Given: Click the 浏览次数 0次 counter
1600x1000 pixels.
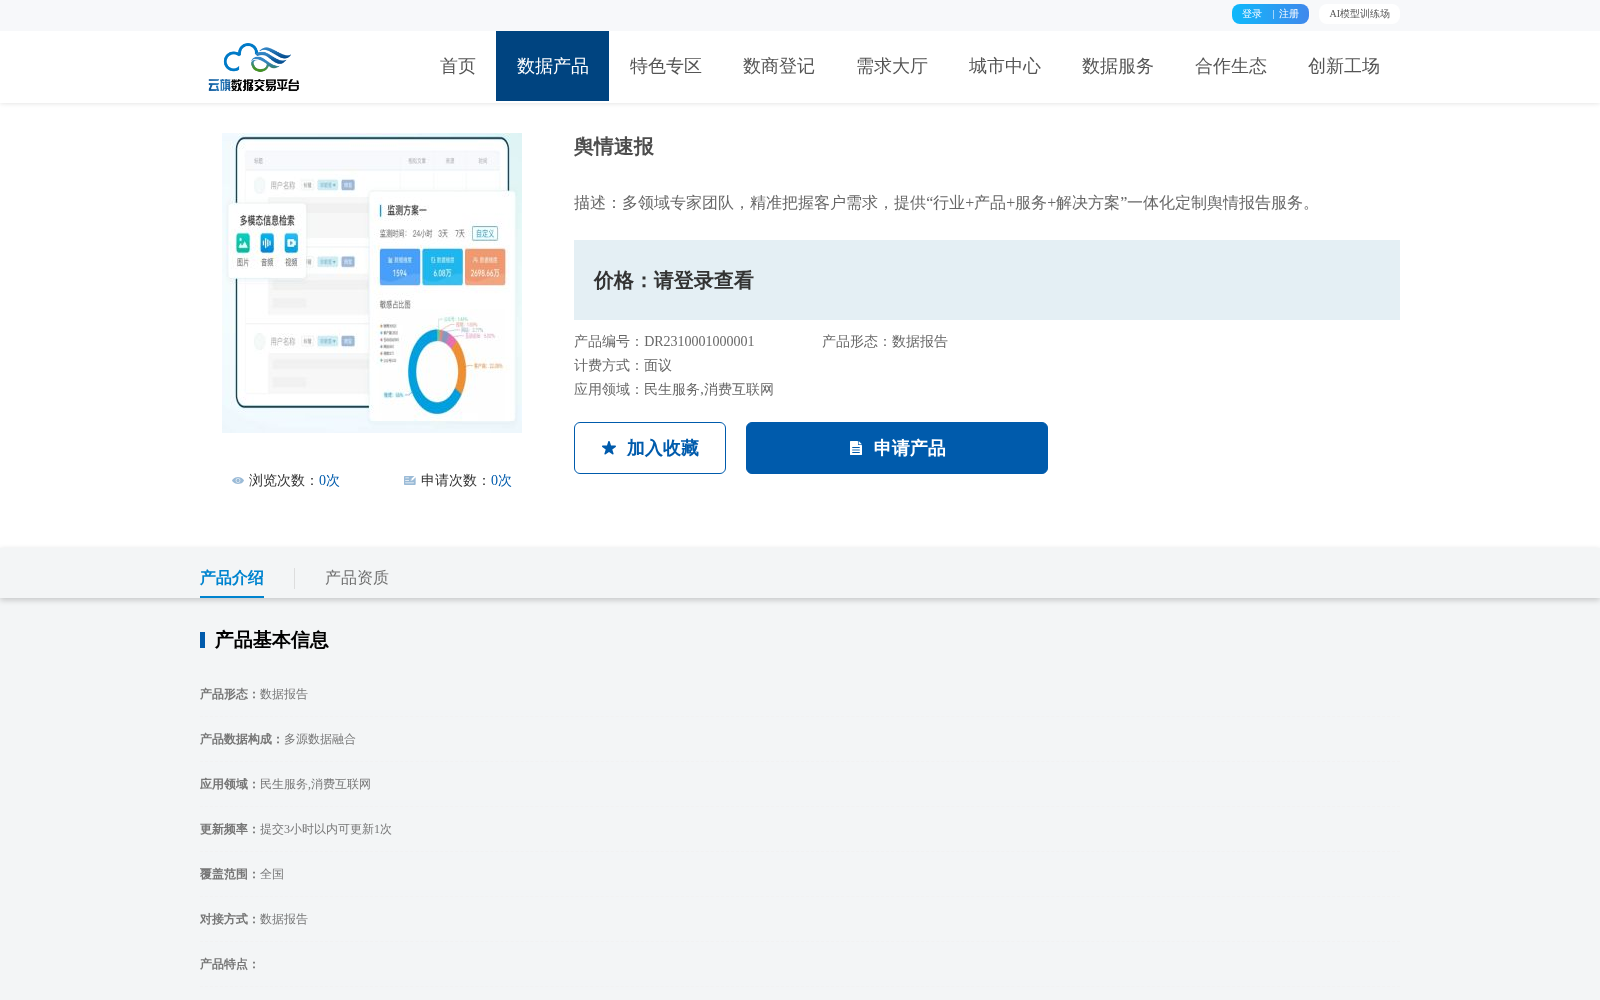Looking at the screenshot, I should [x=286, y=481].
